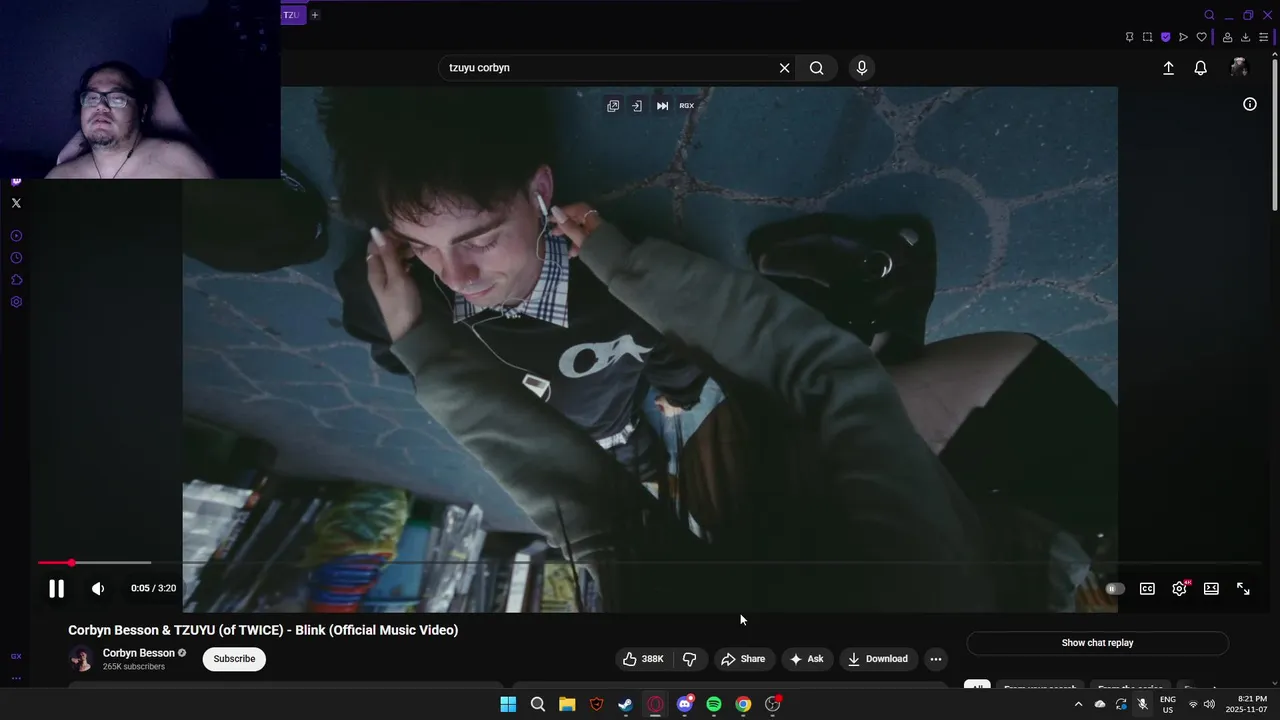Viewport: 1280px width, 720px height.
Task: Show video info card icon
Action: (1249, 104)
